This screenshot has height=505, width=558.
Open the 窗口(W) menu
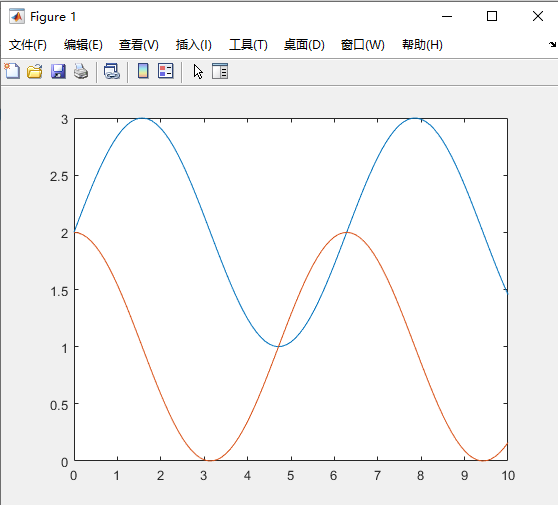(x=363, y=45)
